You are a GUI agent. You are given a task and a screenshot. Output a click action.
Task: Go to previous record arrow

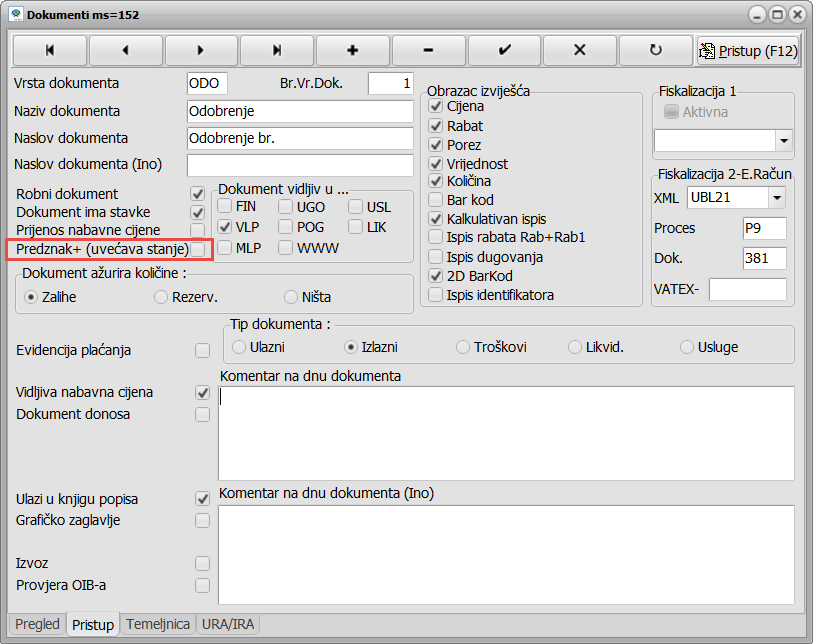coord(125,49)
